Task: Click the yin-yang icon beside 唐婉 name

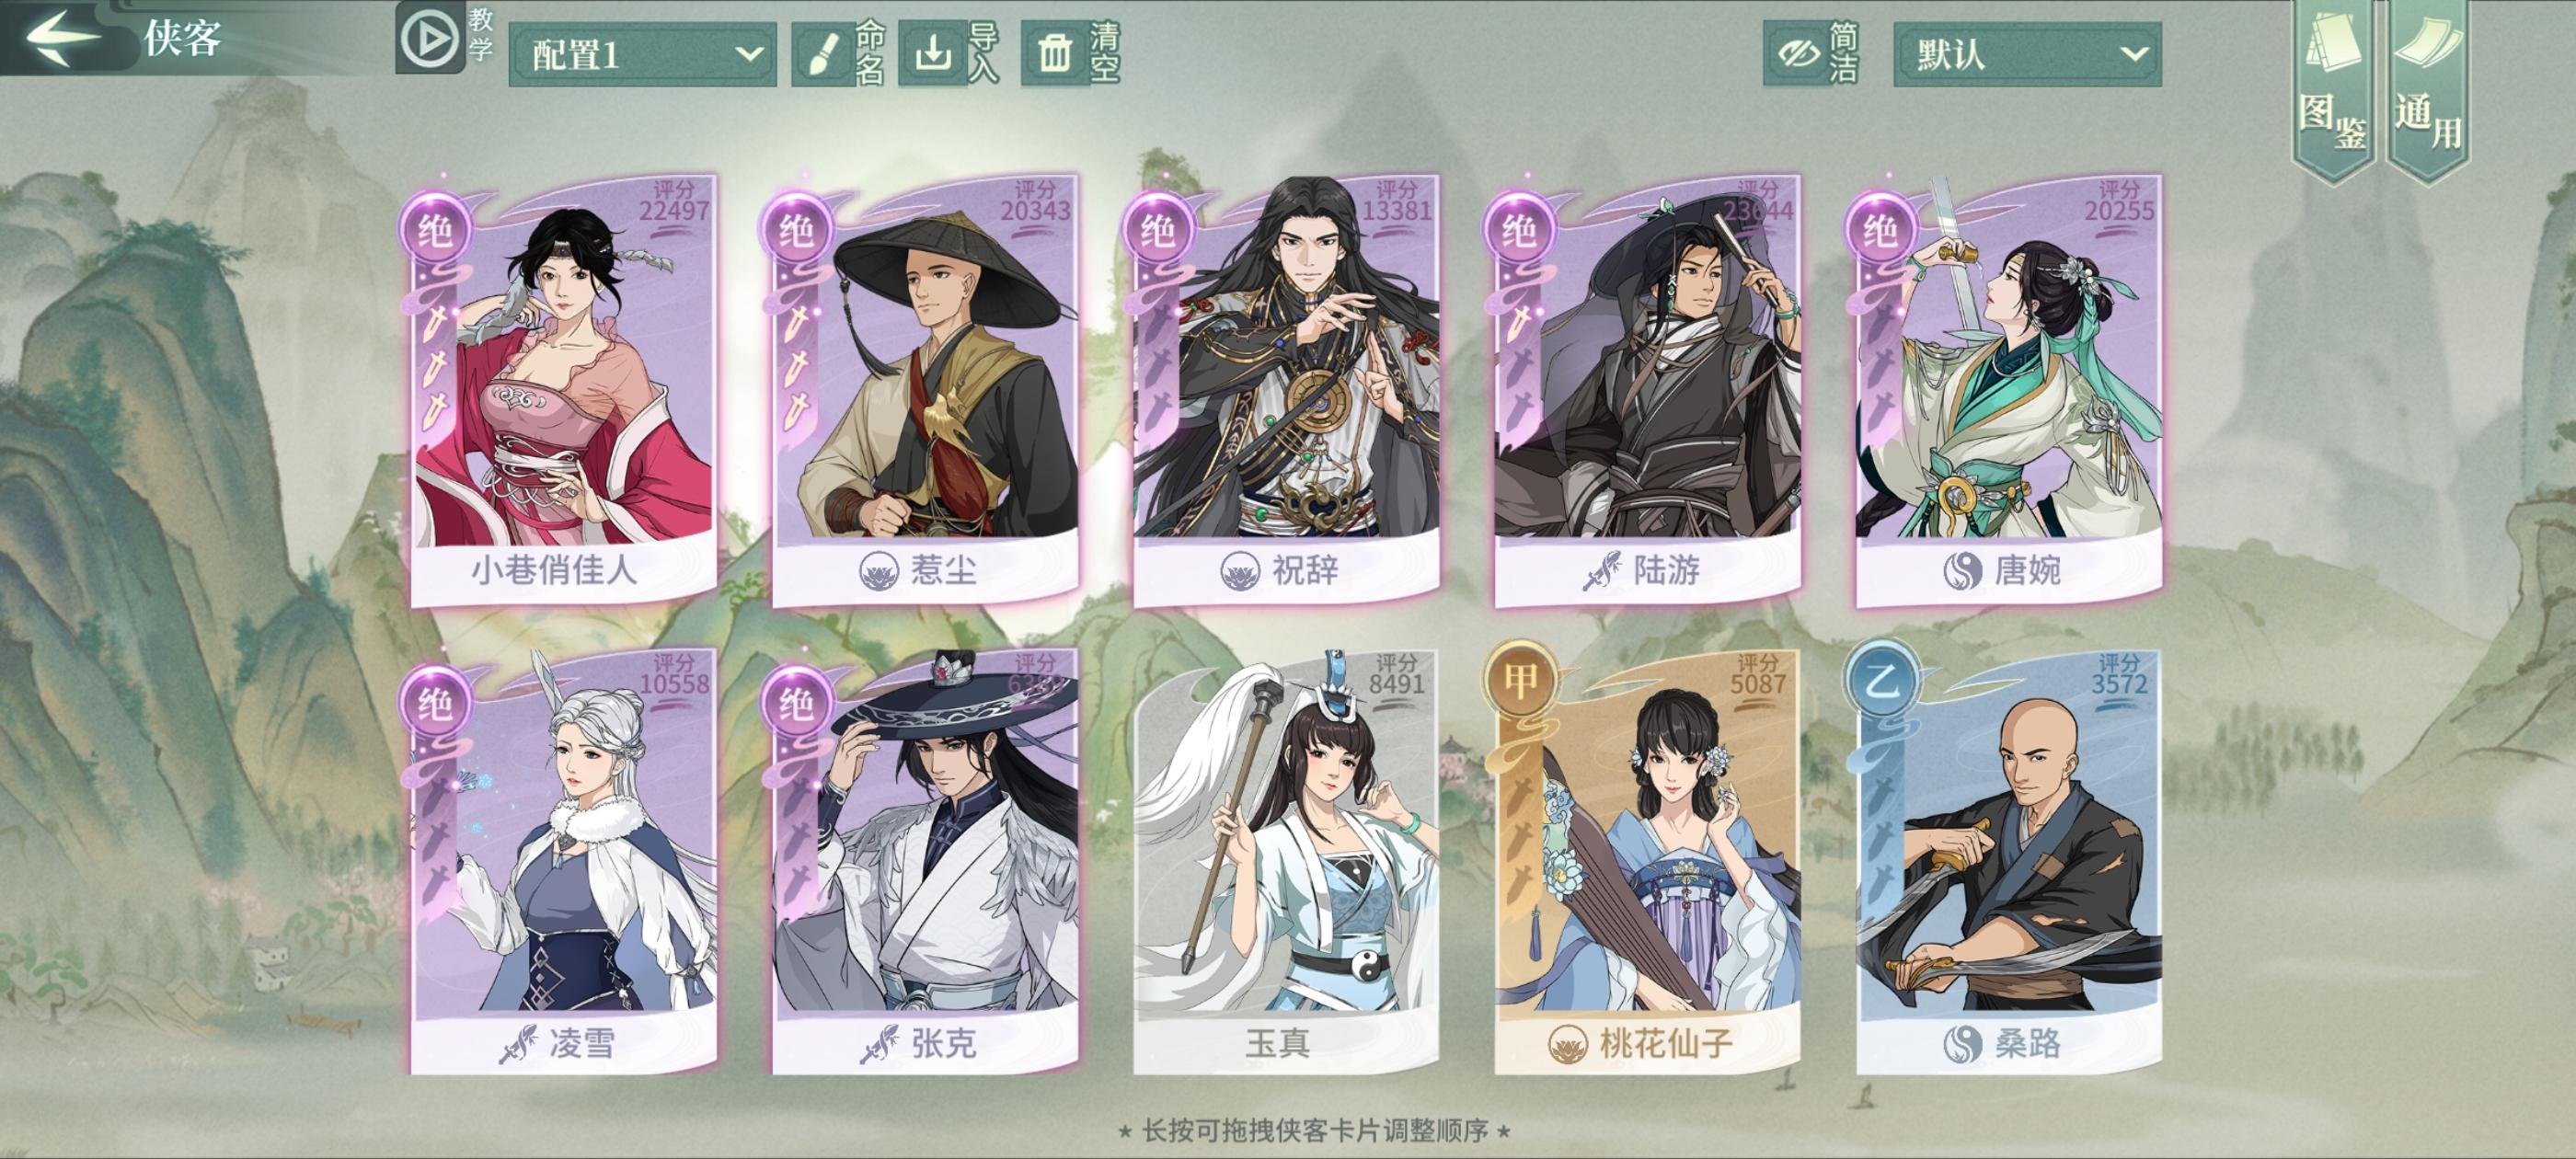Action: [1963, 571]
